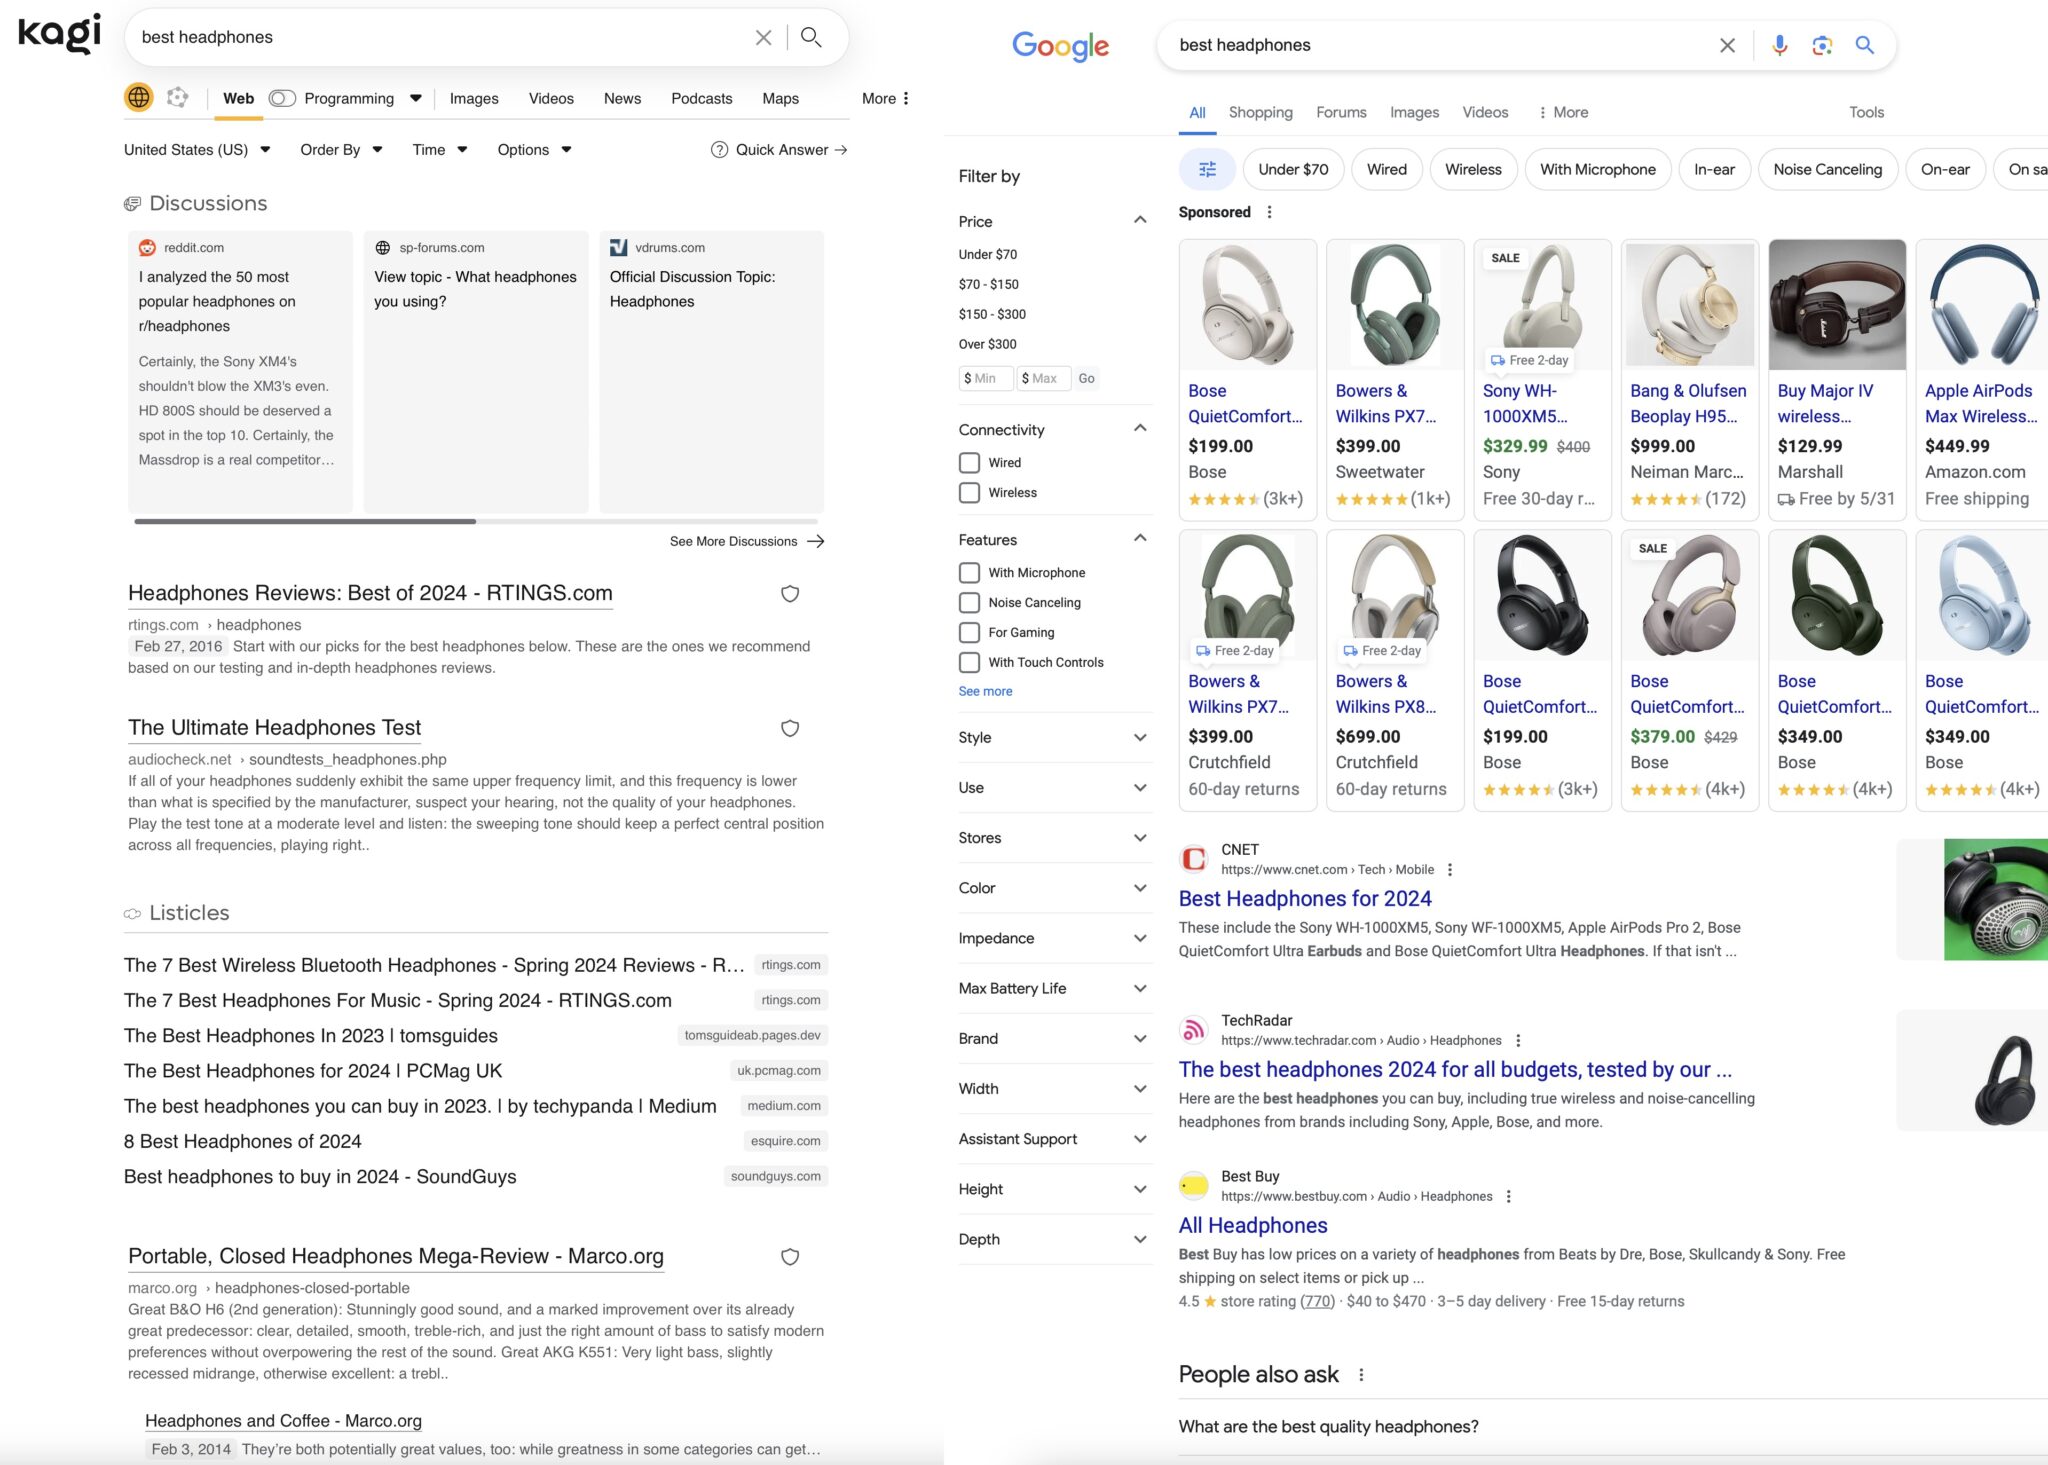2048x1465 pixels.
Task: Click the globe lens icon under Kagi's search bar
Action: pyautogui.click(x=138, y=97)
